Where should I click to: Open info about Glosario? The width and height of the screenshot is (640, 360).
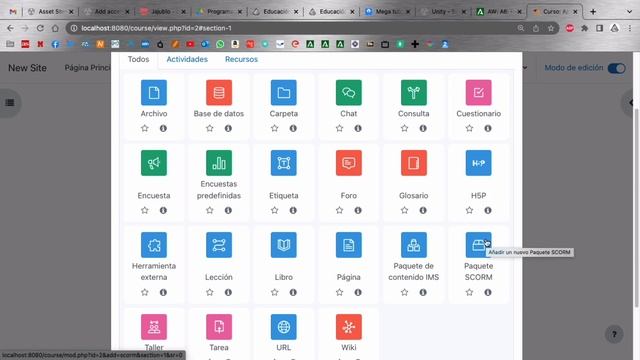click(x=423, y=210)
